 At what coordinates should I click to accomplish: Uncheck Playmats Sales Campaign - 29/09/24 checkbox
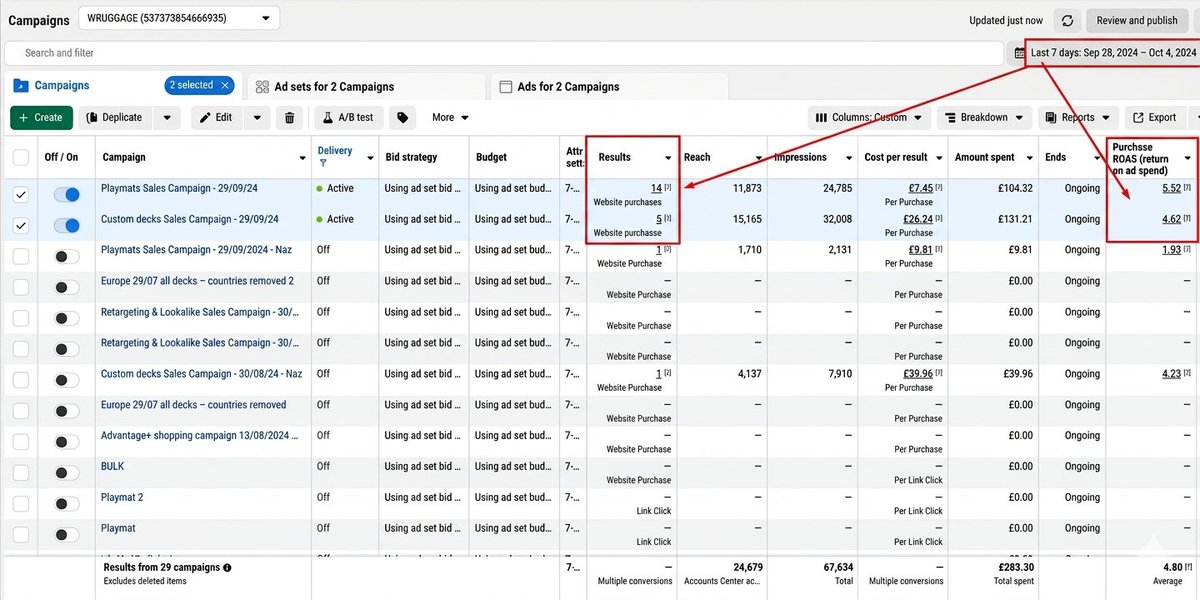[x=21, y=195]
